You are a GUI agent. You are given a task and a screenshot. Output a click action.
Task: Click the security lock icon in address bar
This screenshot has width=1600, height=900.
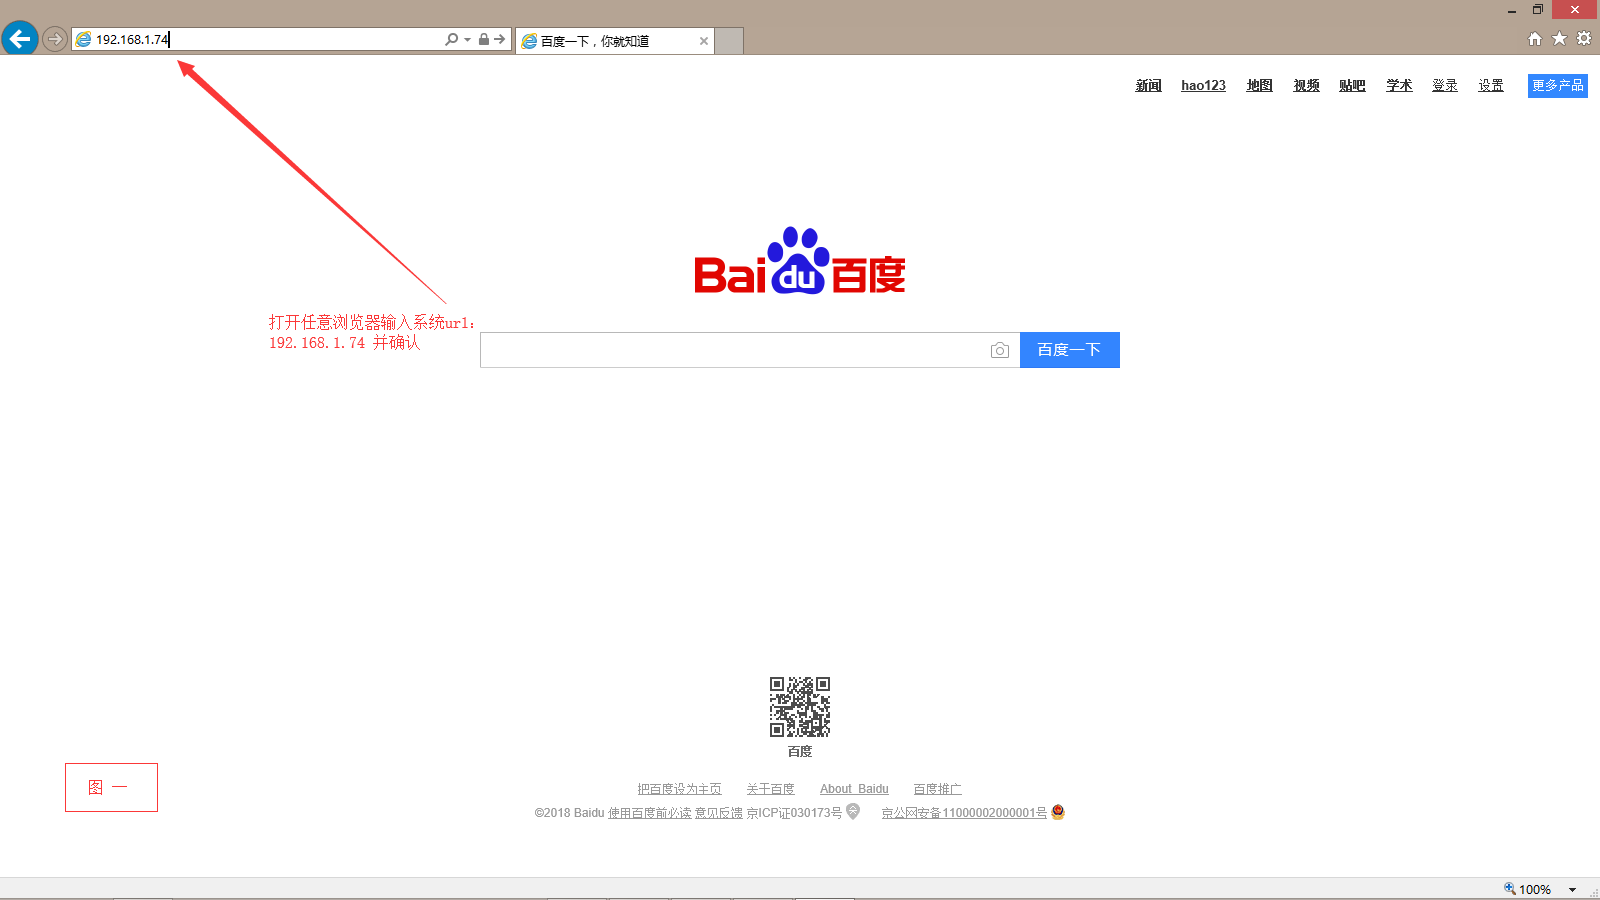[x=484, y=39]
